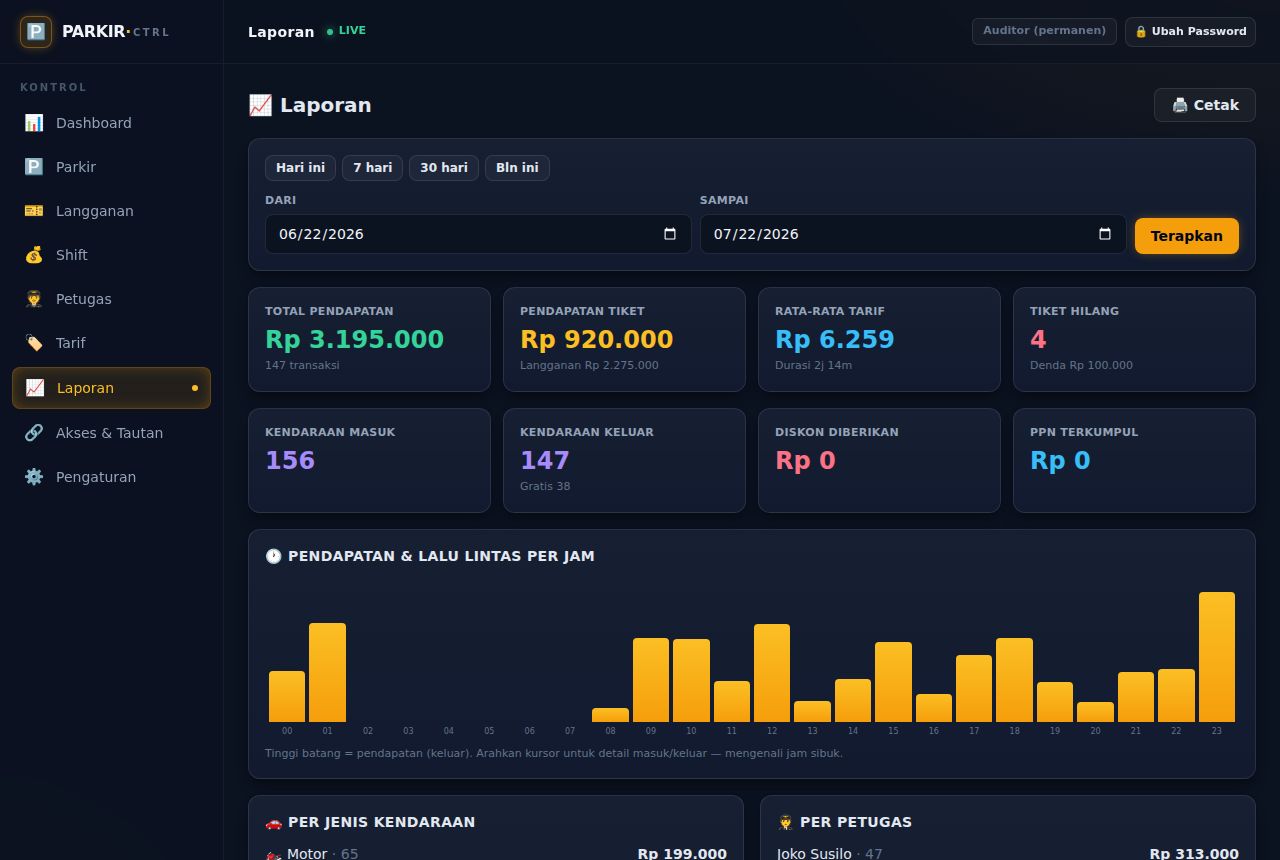Click the Akses & Tautan link icon
1280x860 pixels.
(34, 433)
